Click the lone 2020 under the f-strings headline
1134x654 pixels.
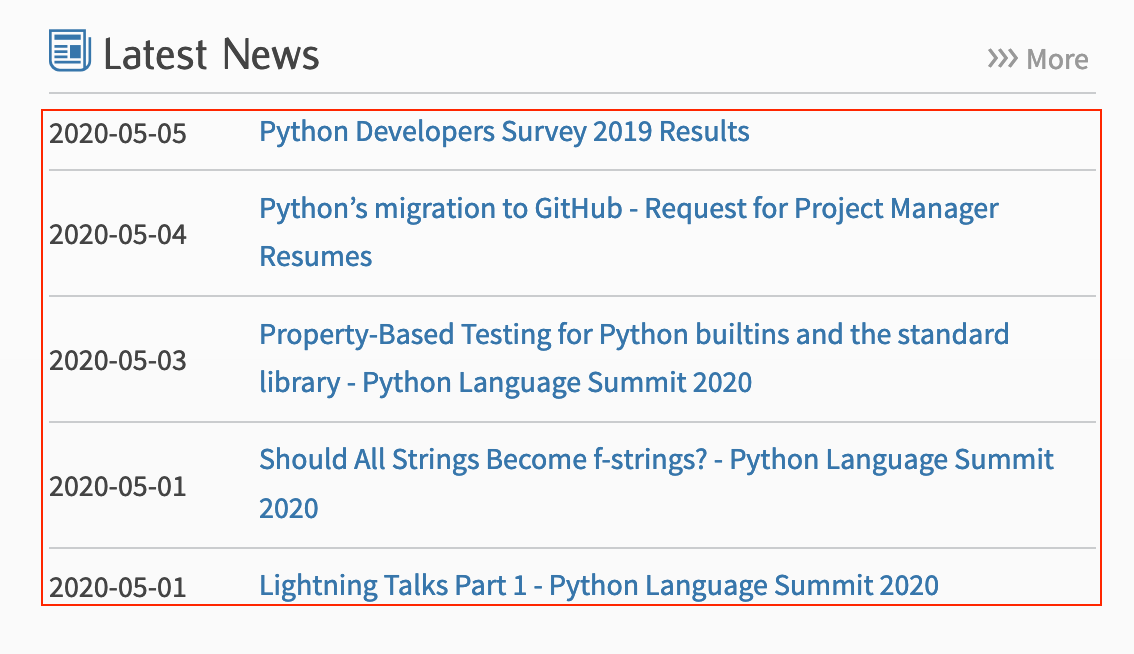289,509
